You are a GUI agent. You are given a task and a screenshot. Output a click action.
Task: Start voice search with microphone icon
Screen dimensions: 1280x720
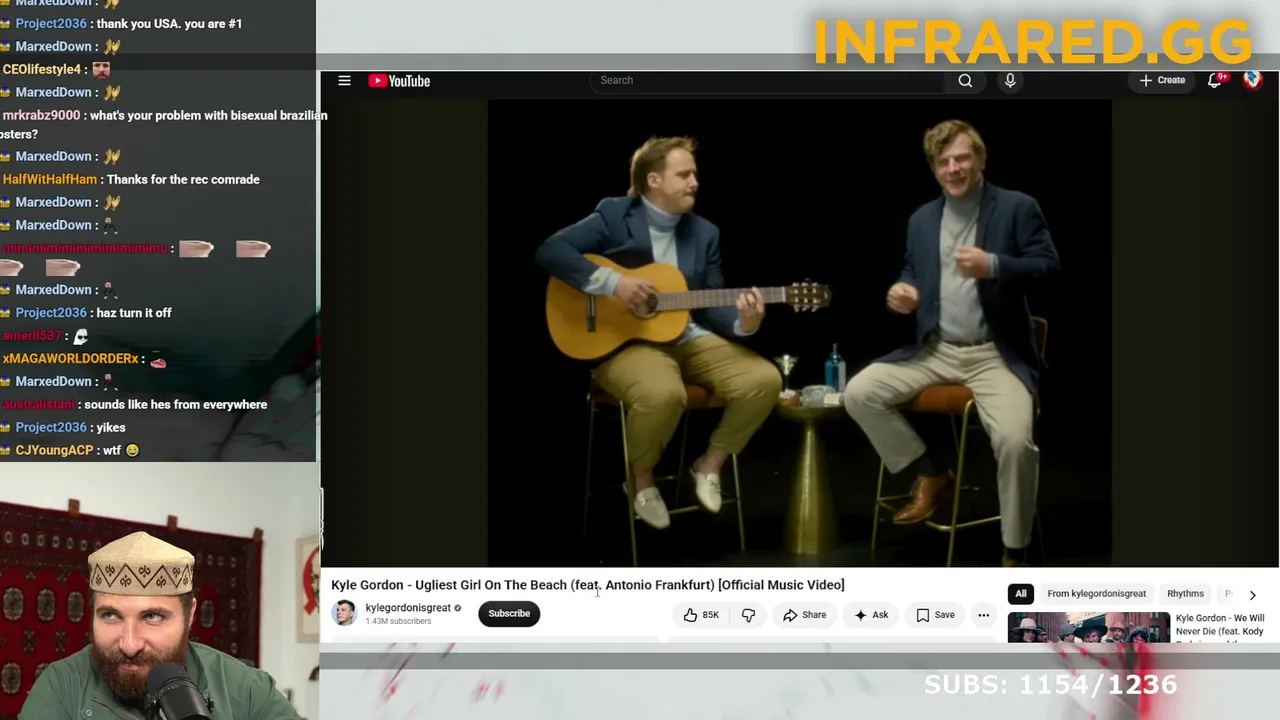[x=1010, y=81]
